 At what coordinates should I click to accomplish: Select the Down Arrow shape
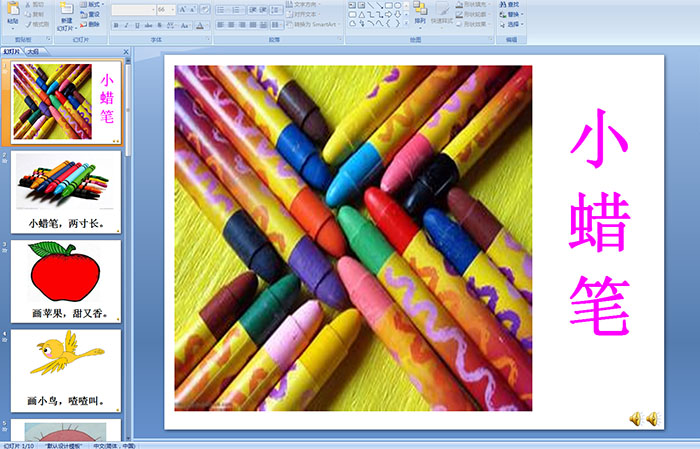tap(397, 14)
